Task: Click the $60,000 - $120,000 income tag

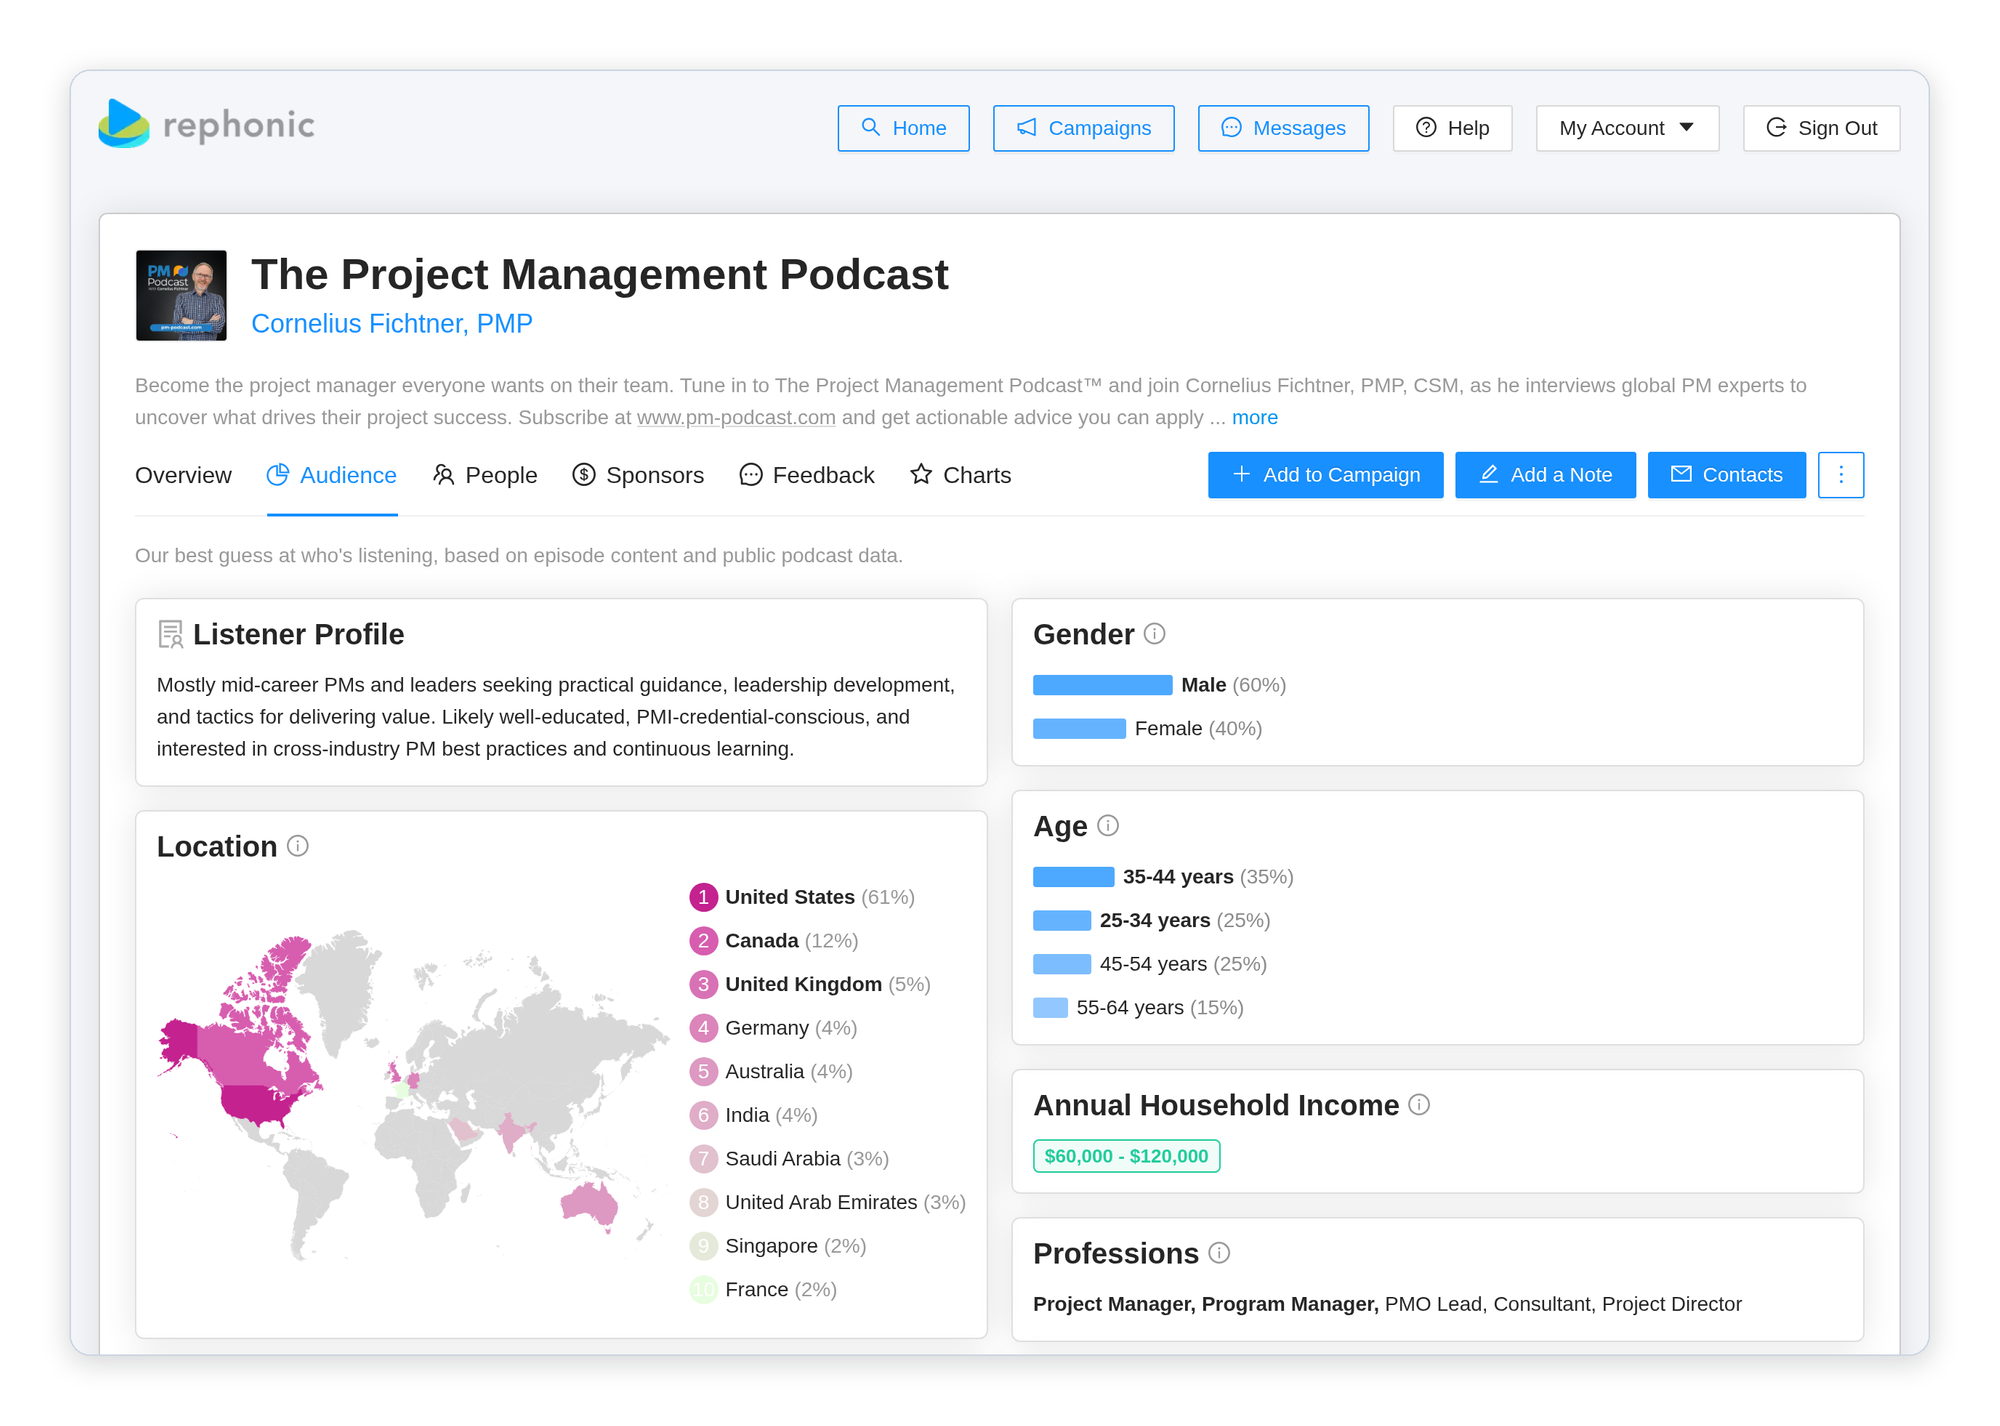Action: click(1126, 1156)
